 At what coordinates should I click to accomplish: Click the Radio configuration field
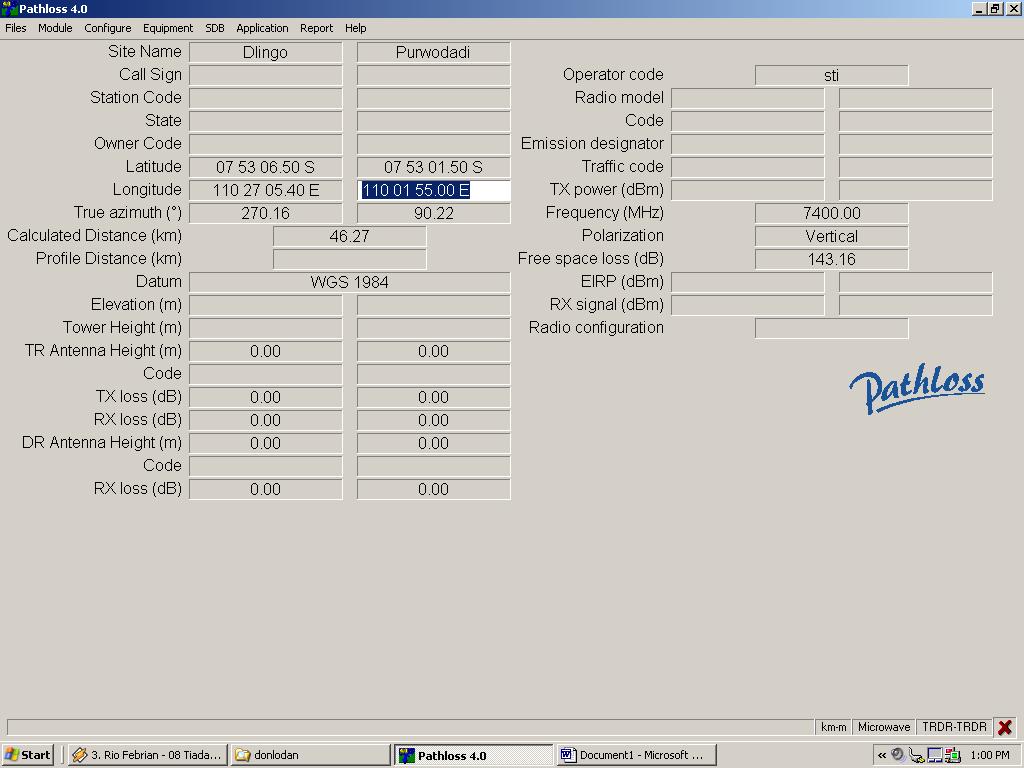click(831, 328)
